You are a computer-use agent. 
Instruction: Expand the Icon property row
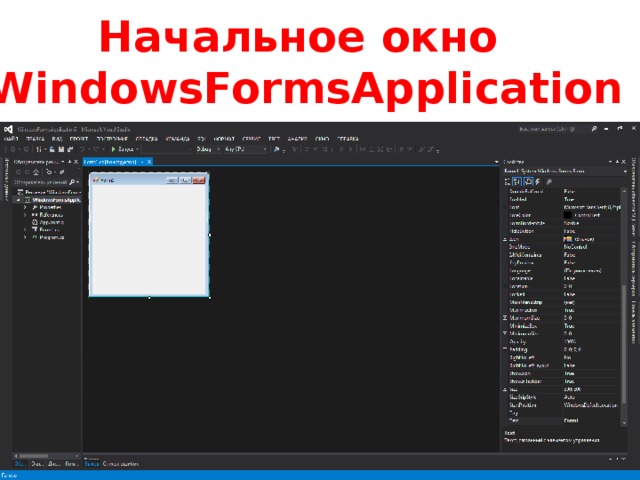(505, 239)
